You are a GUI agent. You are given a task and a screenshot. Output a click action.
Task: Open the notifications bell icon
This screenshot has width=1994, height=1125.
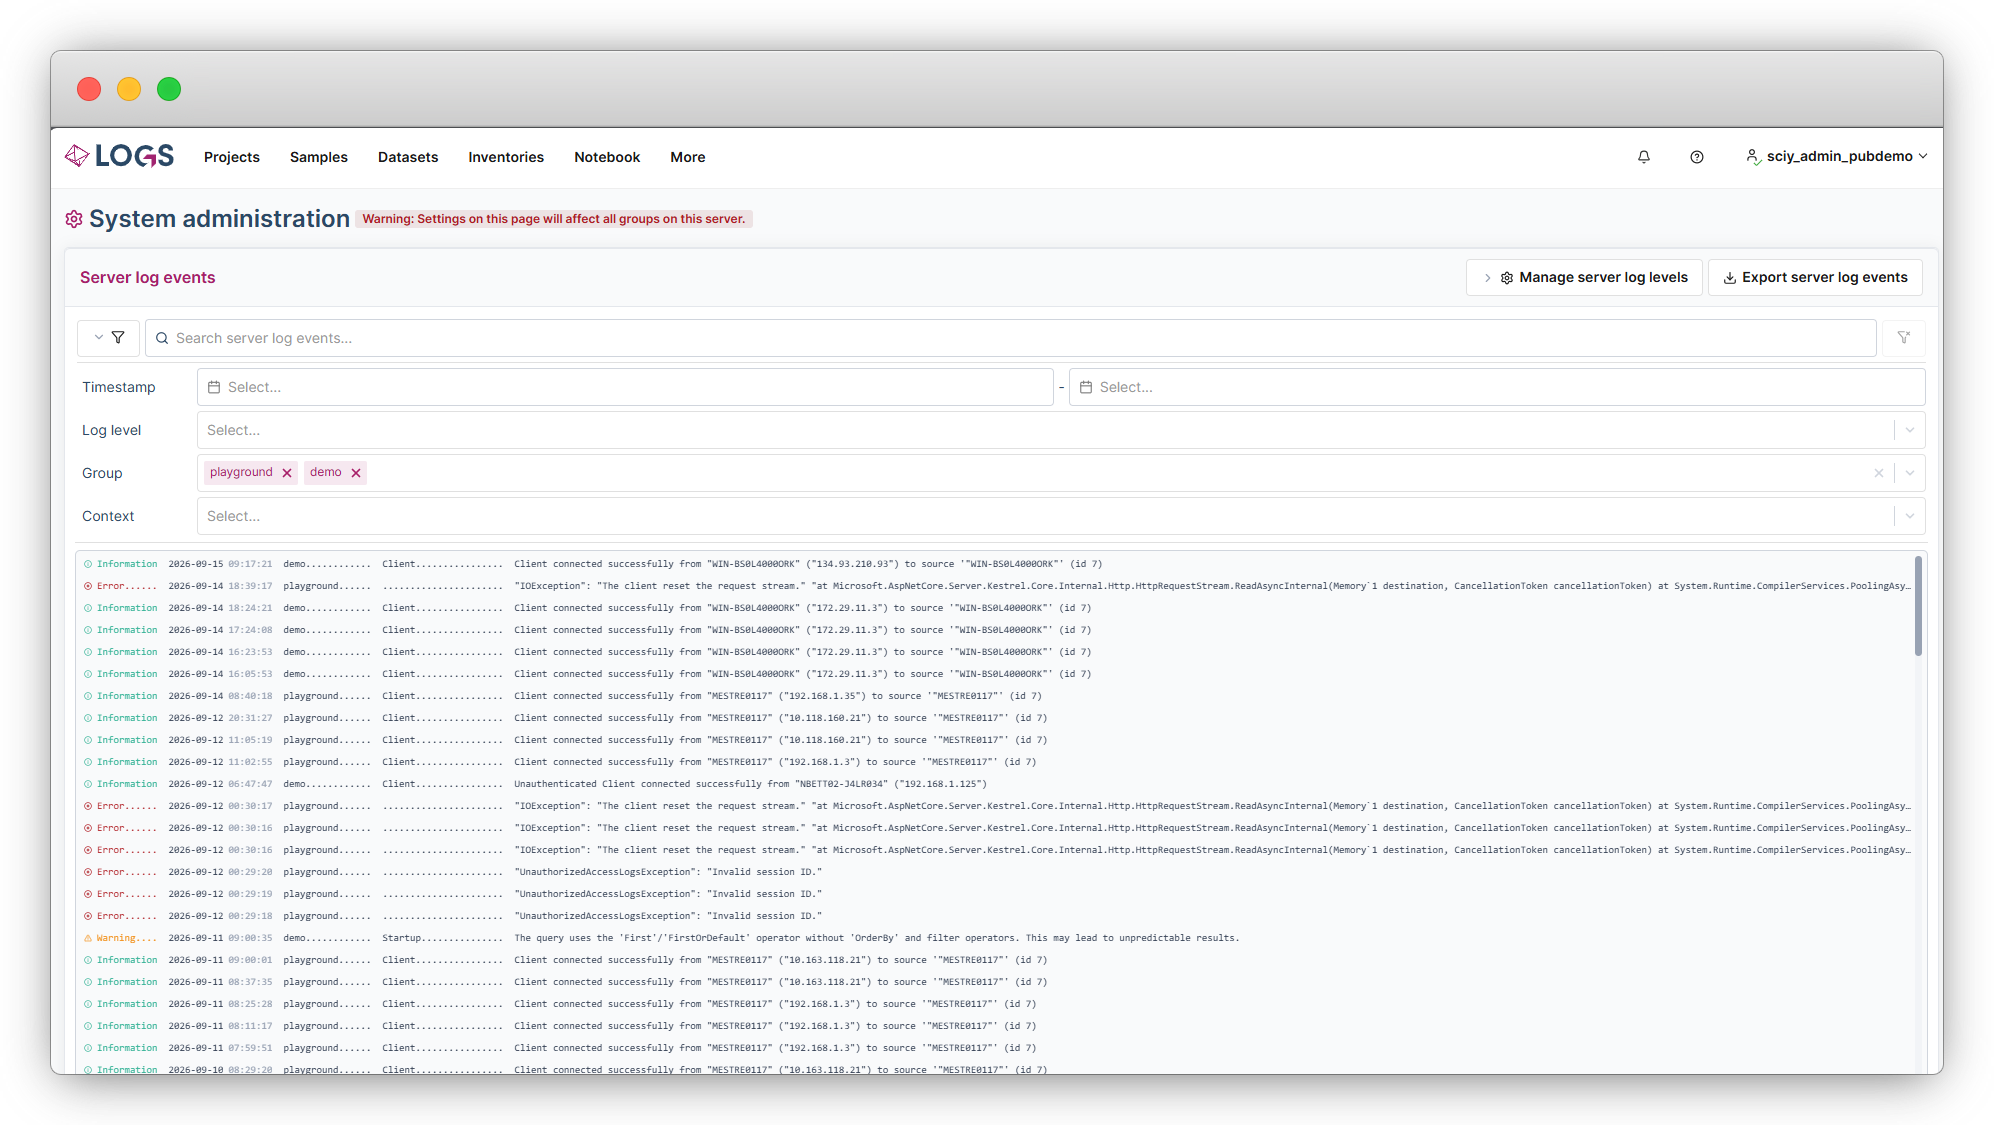click(1643, 157)
